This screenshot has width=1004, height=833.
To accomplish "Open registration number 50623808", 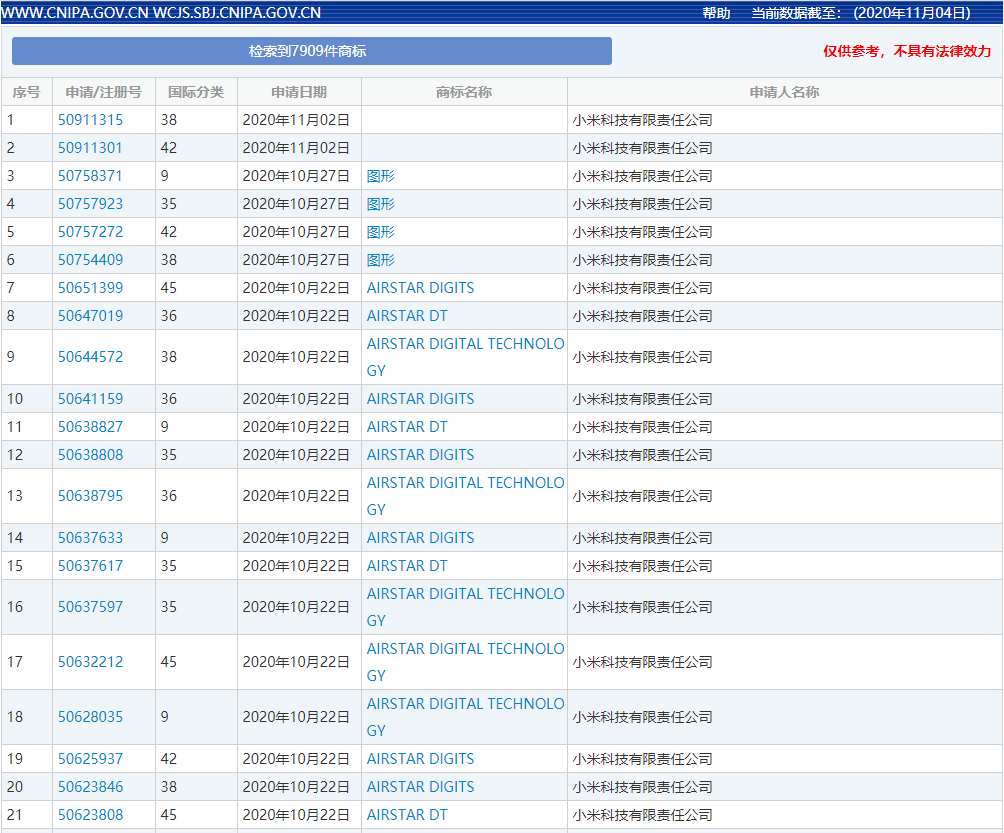I will pos(90,815).
